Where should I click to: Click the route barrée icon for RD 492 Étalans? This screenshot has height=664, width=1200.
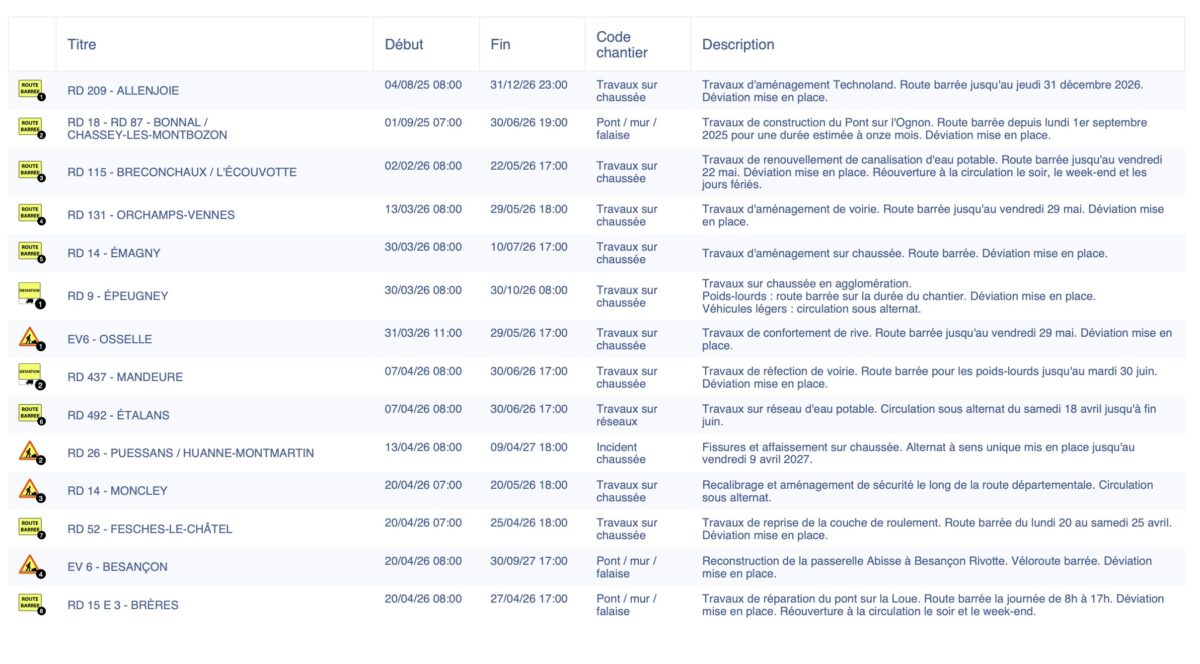pos(31,415)
